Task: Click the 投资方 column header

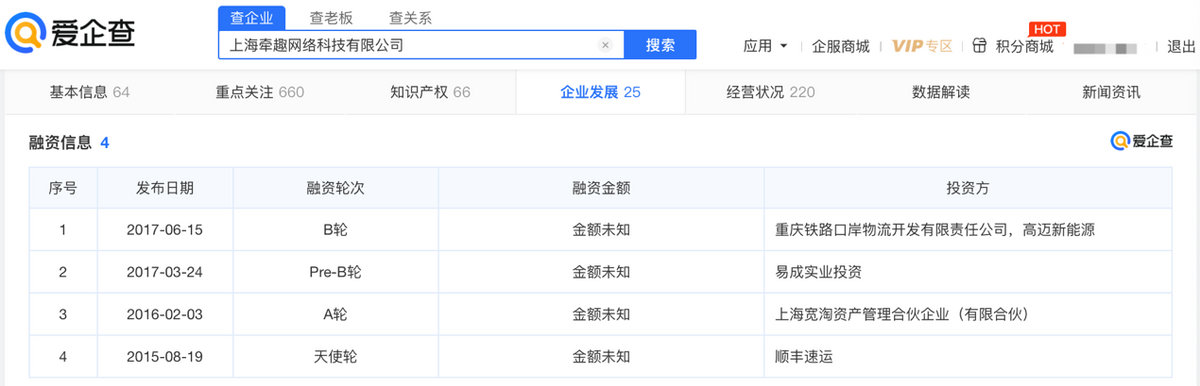Action: pyautogui.click(x=968, y=188)
